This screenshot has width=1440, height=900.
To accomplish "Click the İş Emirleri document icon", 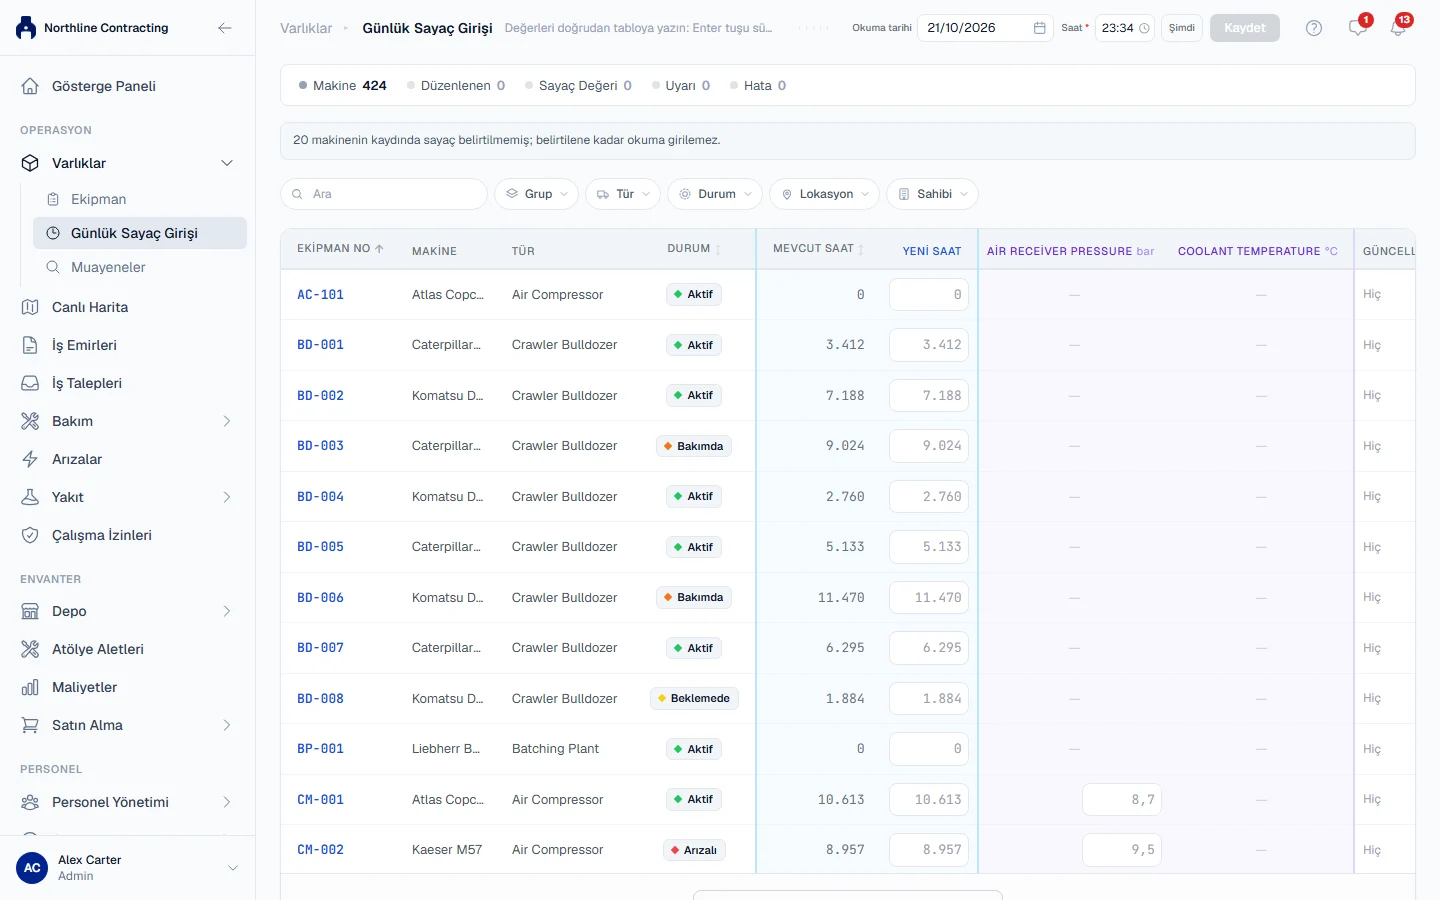I will tap(30, 345).
